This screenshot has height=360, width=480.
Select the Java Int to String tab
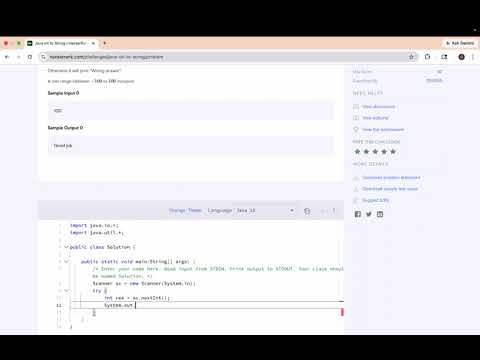(61, 43)
